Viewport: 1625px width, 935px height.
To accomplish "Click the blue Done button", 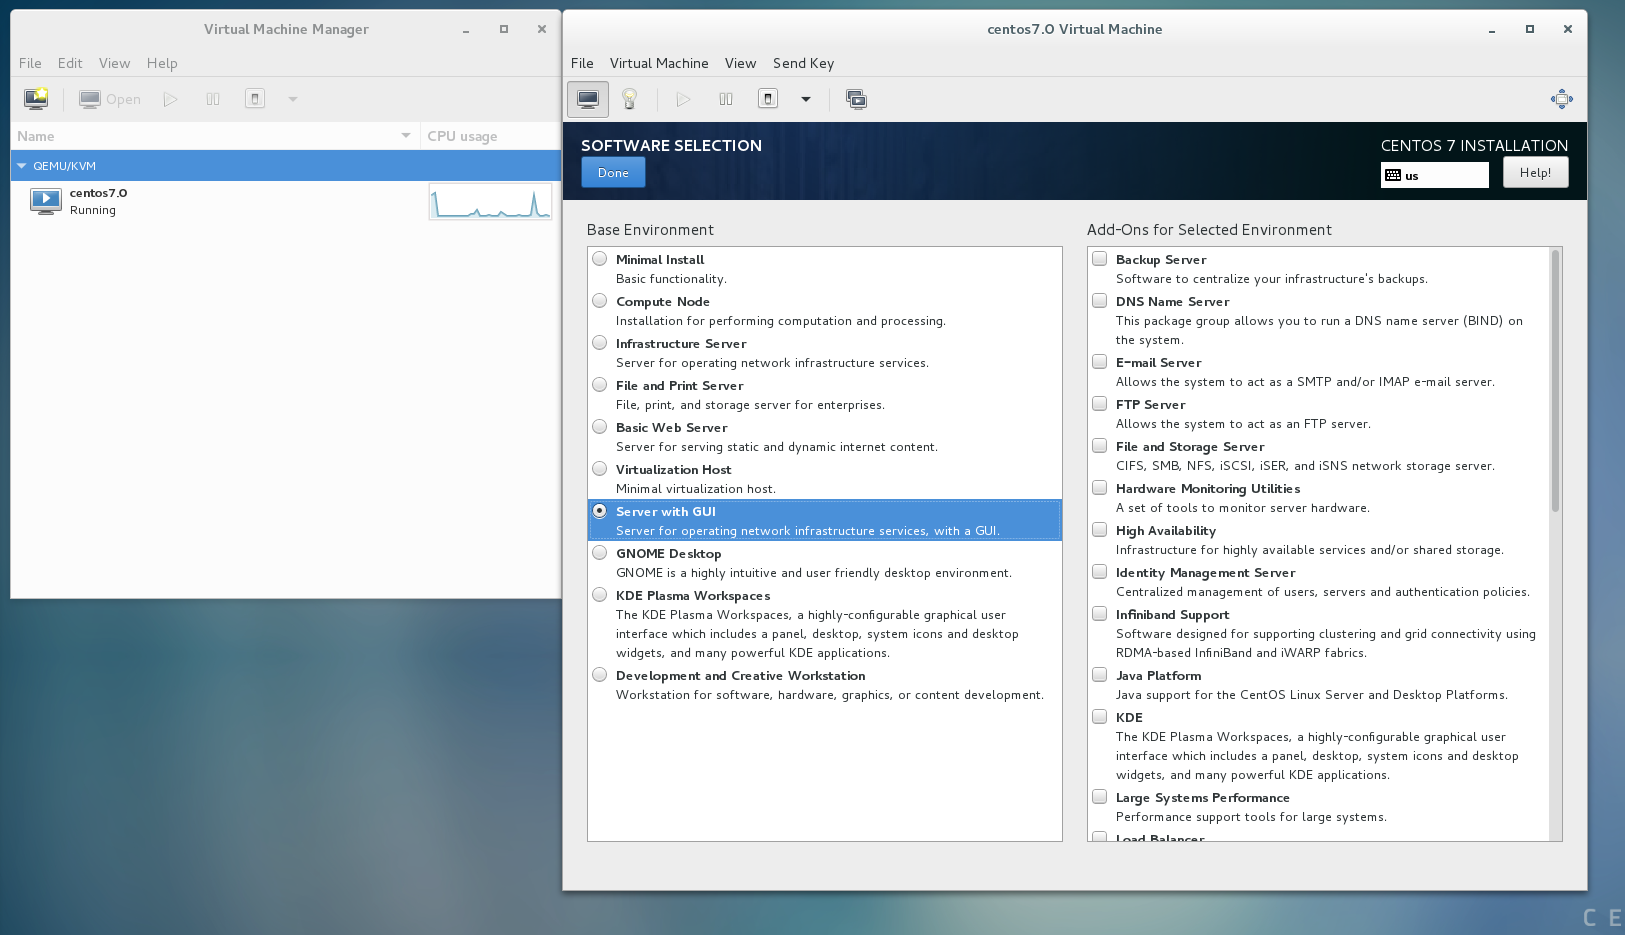I will 613,173.
